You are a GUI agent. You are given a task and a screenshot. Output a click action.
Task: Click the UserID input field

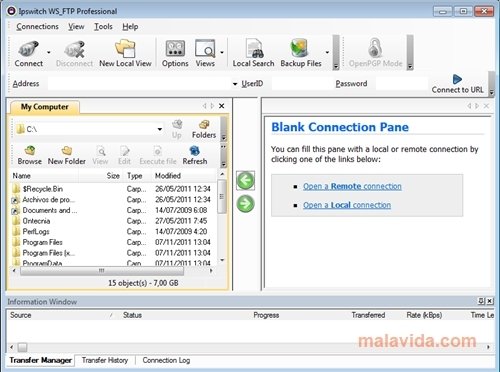click(302, 84)
